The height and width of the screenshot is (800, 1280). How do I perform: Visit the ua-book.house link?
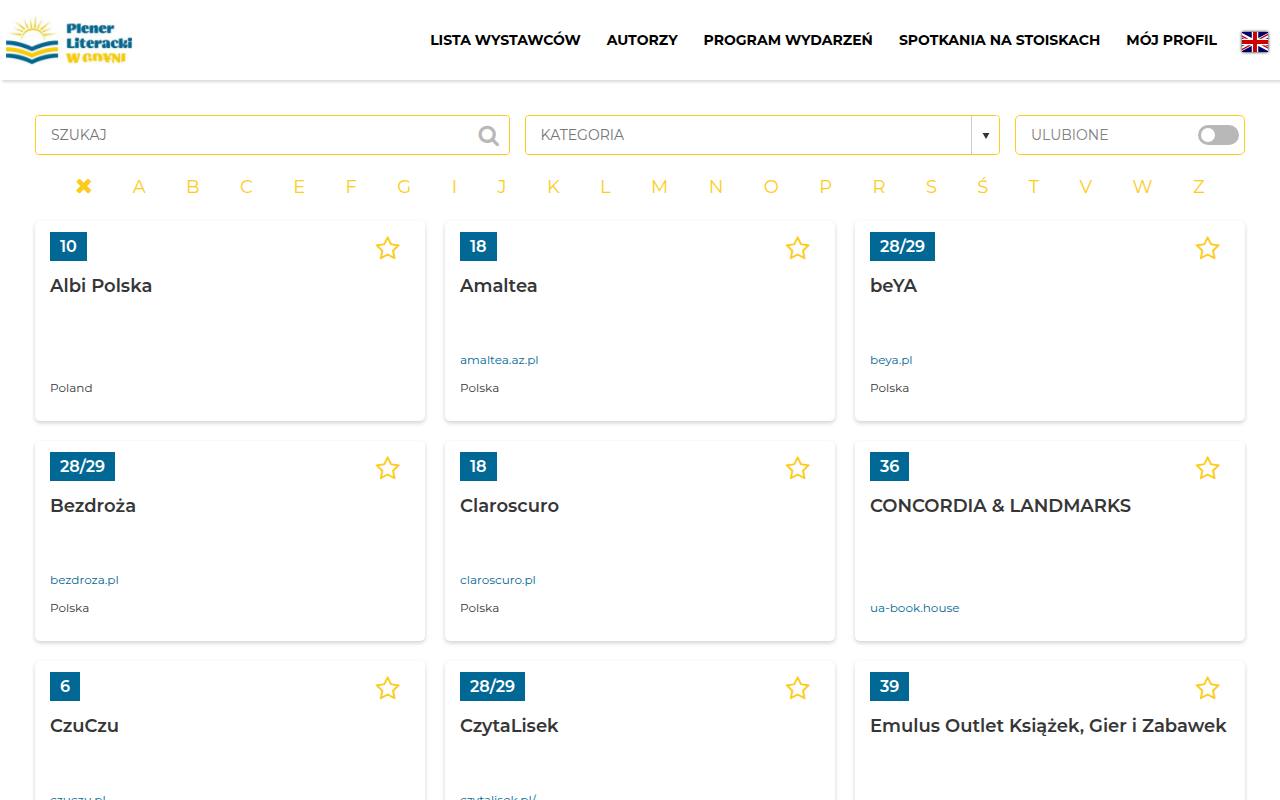point(915,608)
